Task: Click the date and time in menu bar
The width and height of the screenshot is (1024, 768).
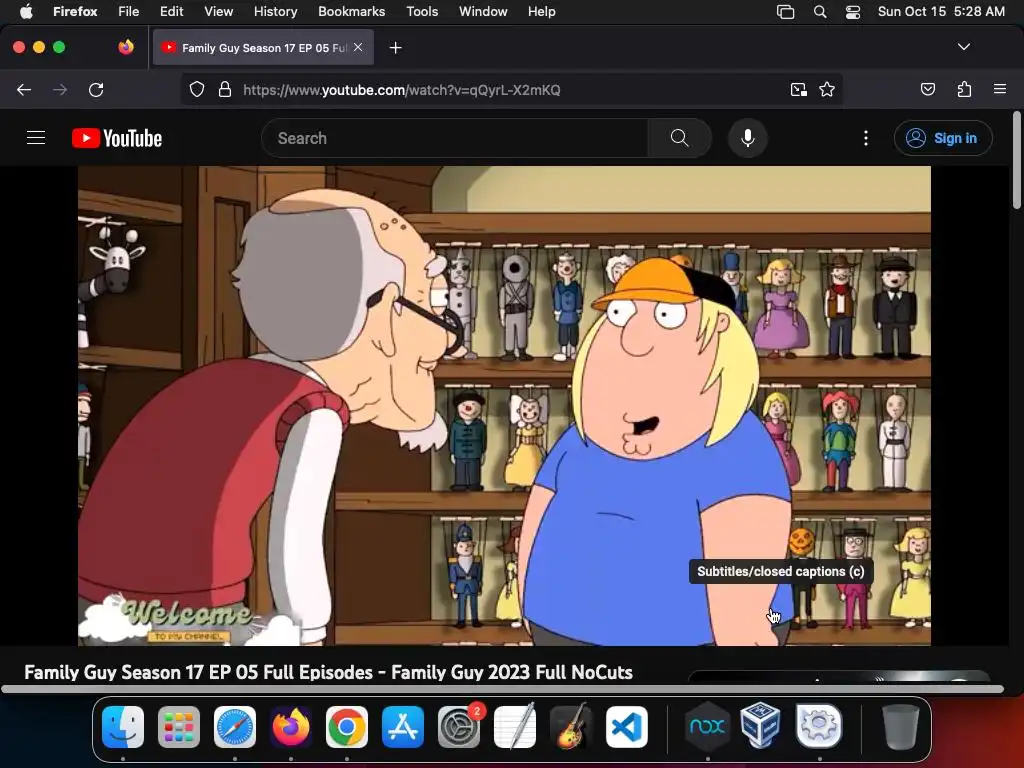Action: coord(941,11)
